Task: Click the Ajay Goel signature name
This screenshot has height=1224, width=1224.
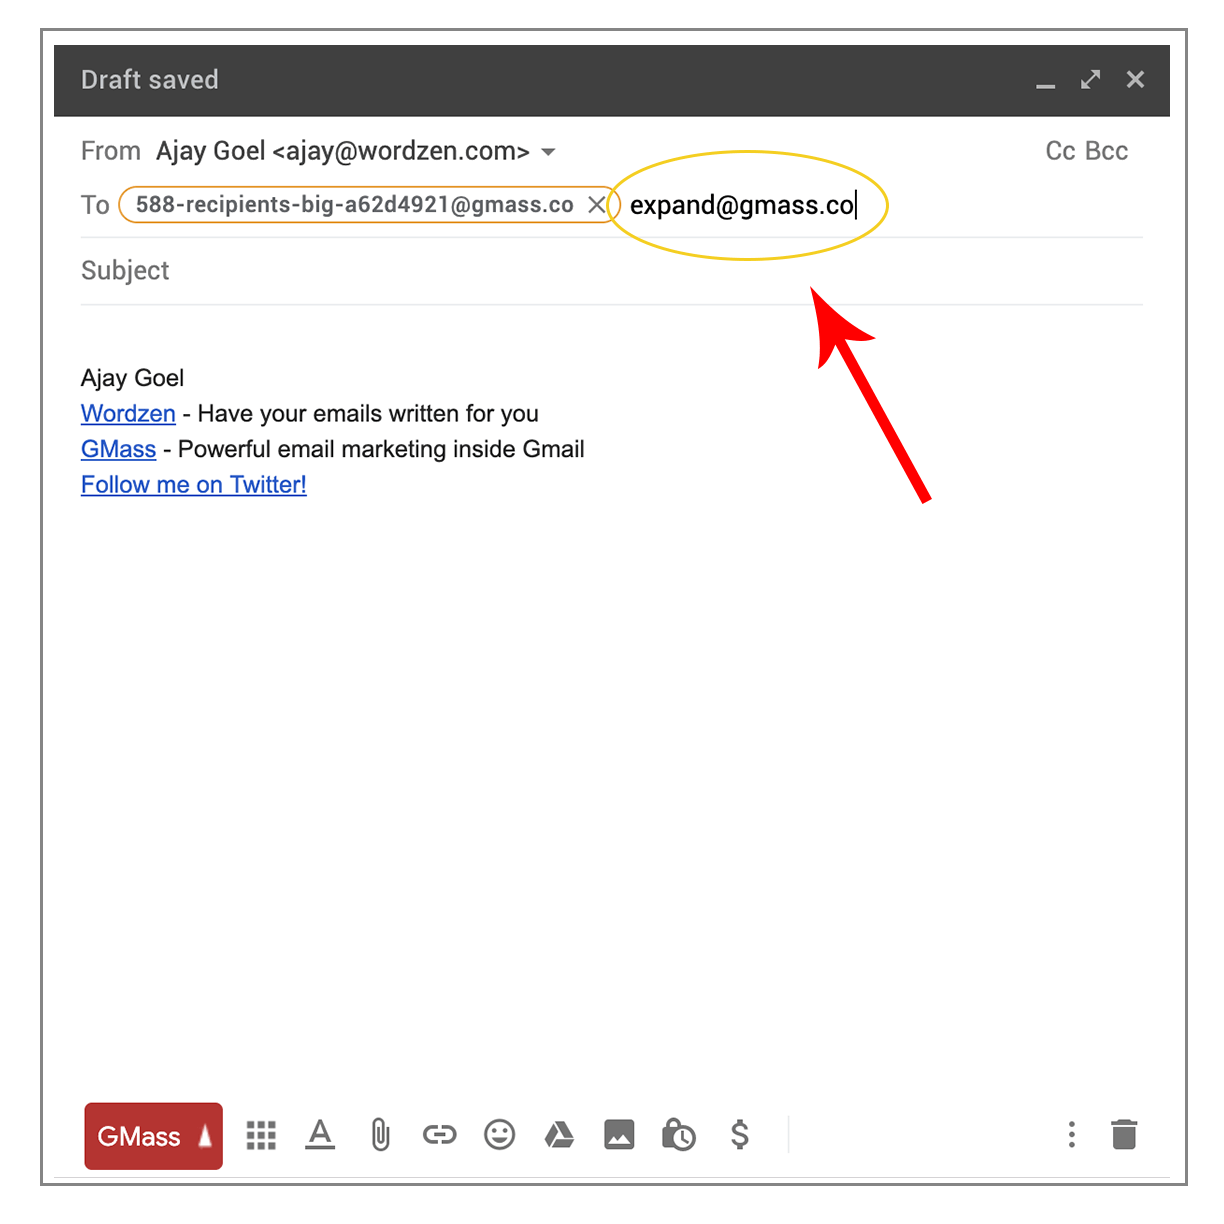Action: pos(132,378)
